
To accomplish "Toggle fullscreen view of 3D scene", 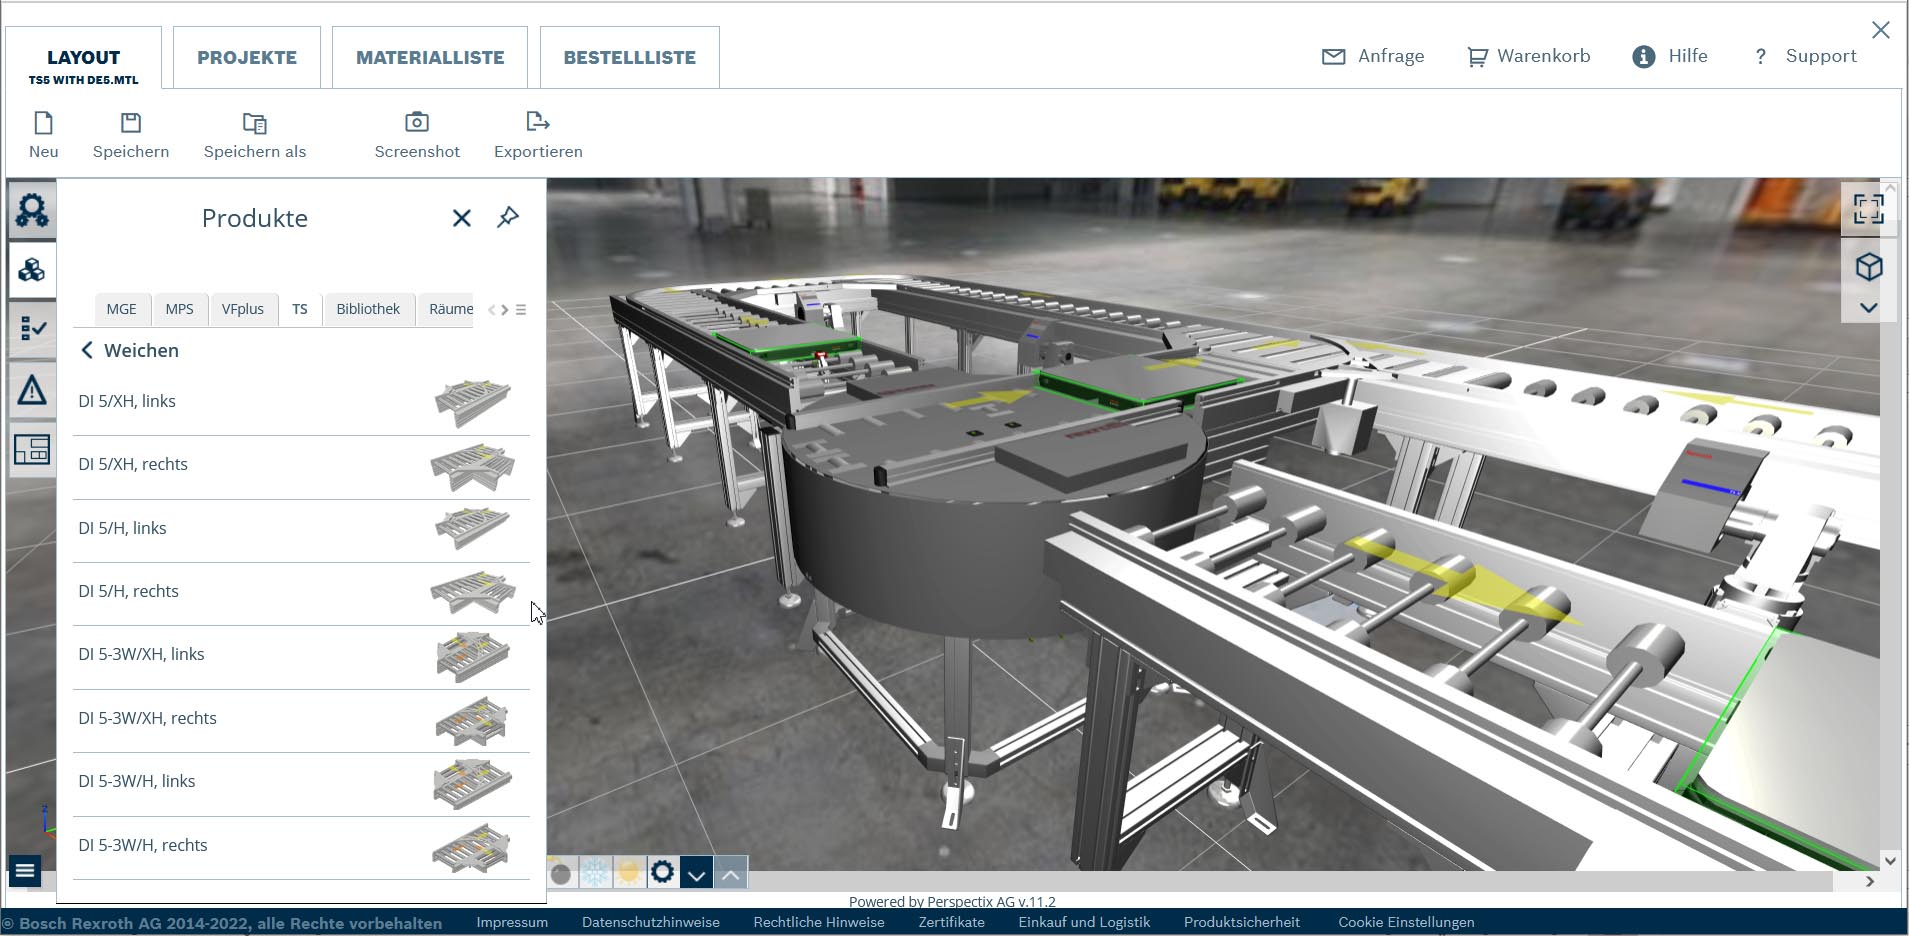I will (1867, 209).
